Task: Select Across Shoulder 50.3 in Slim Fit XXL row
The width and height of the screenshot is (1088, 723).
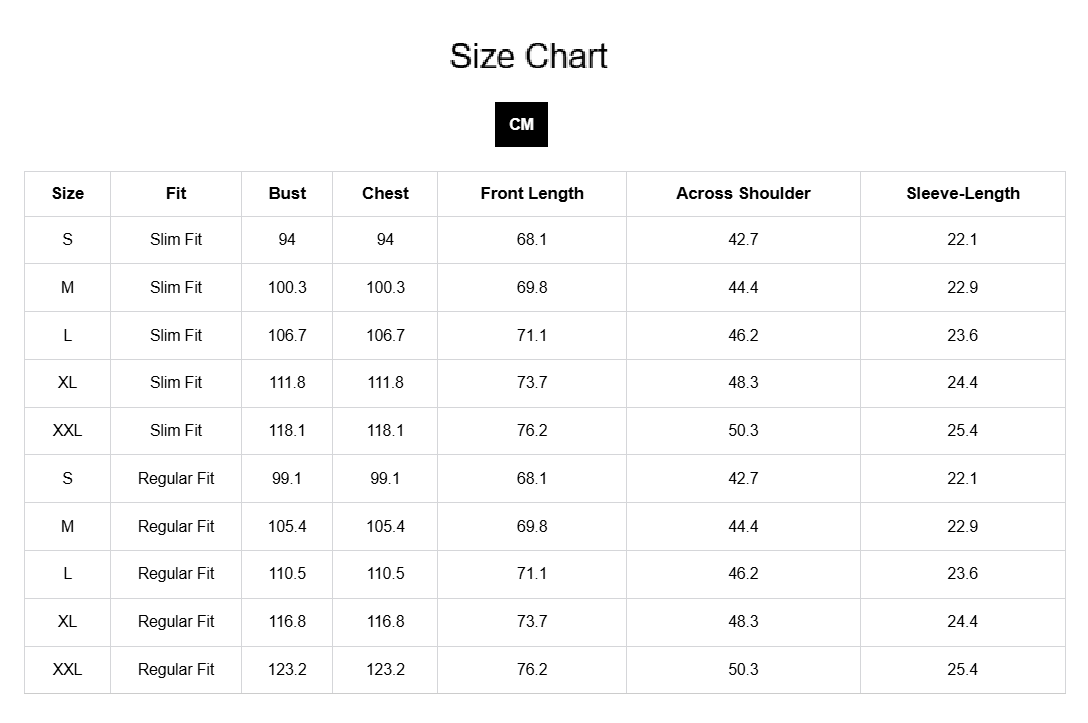Action: 743,430
